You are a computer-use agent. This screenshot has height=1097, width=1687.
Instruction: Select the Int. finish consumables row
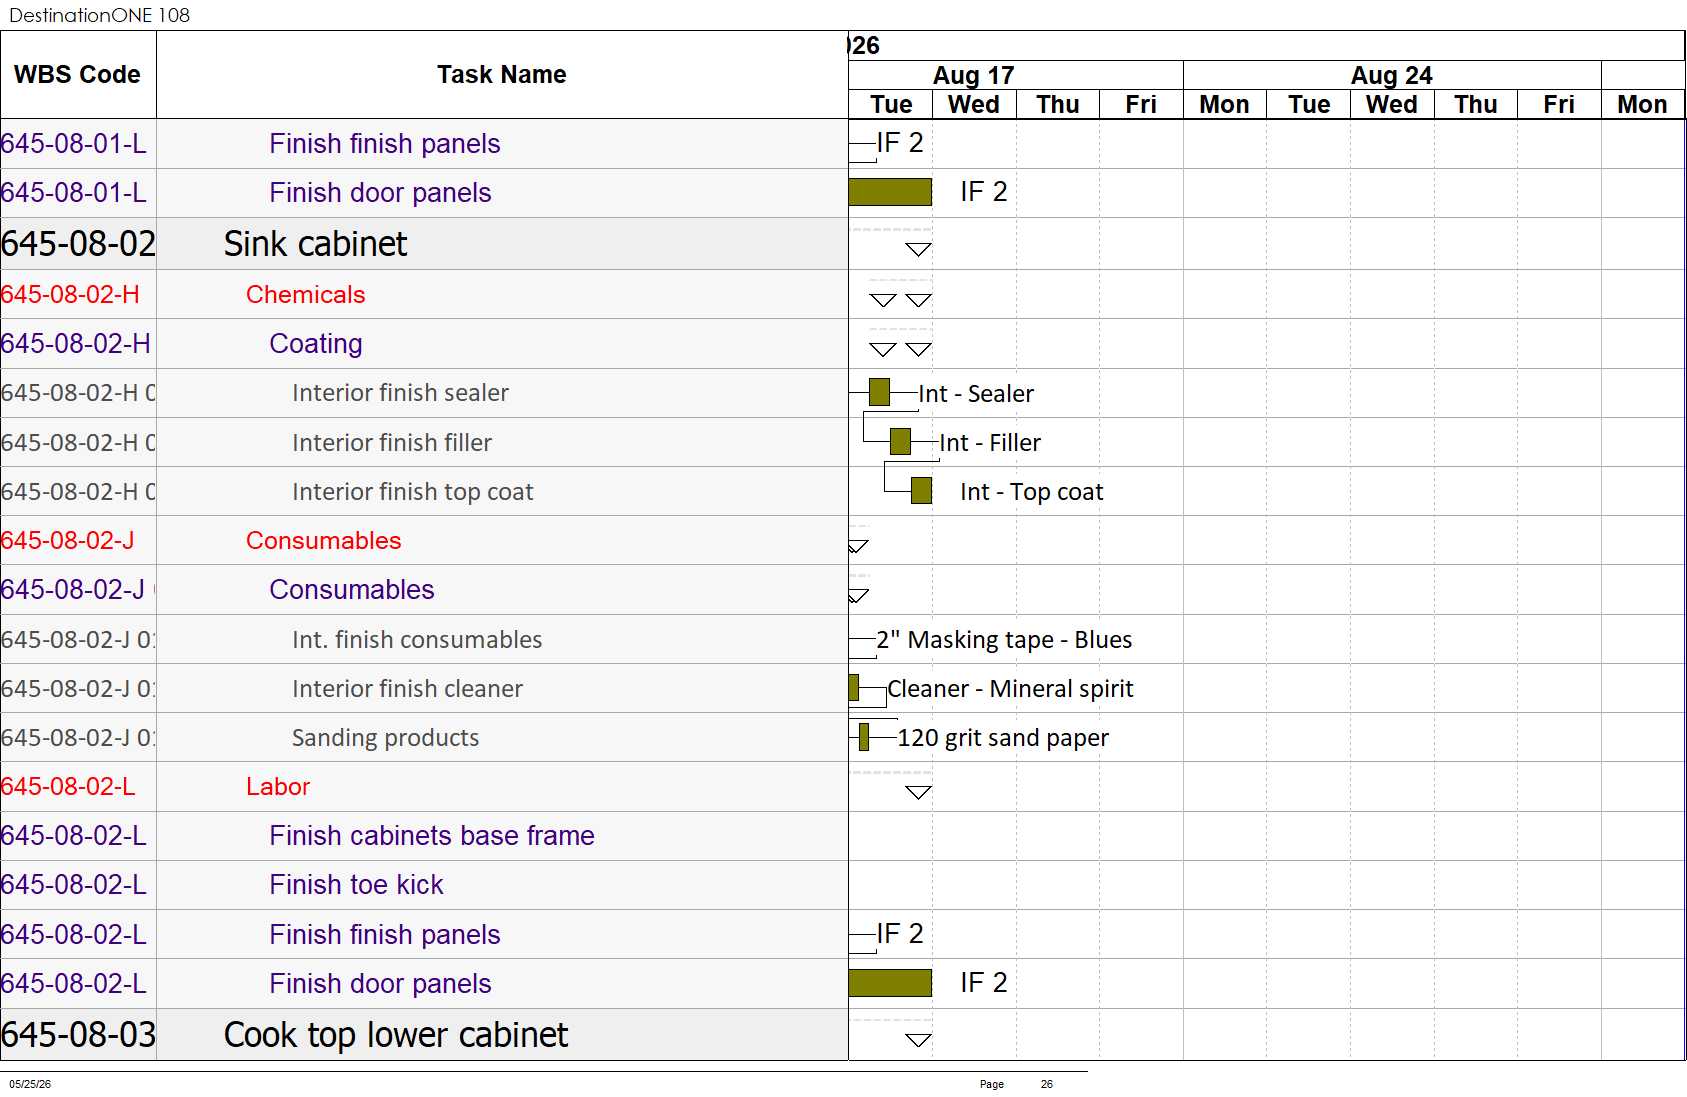(x=424, y=639)
